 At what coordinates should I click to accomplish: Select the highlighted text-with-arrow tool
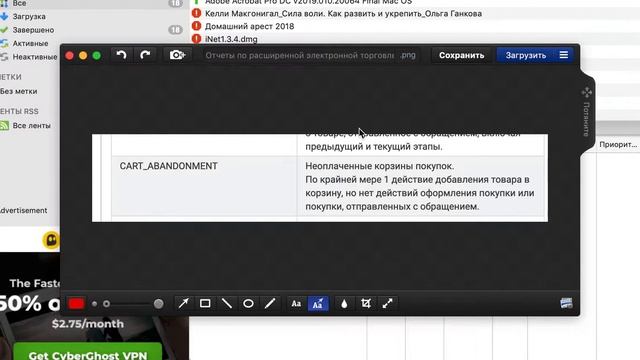click(318, 304)
